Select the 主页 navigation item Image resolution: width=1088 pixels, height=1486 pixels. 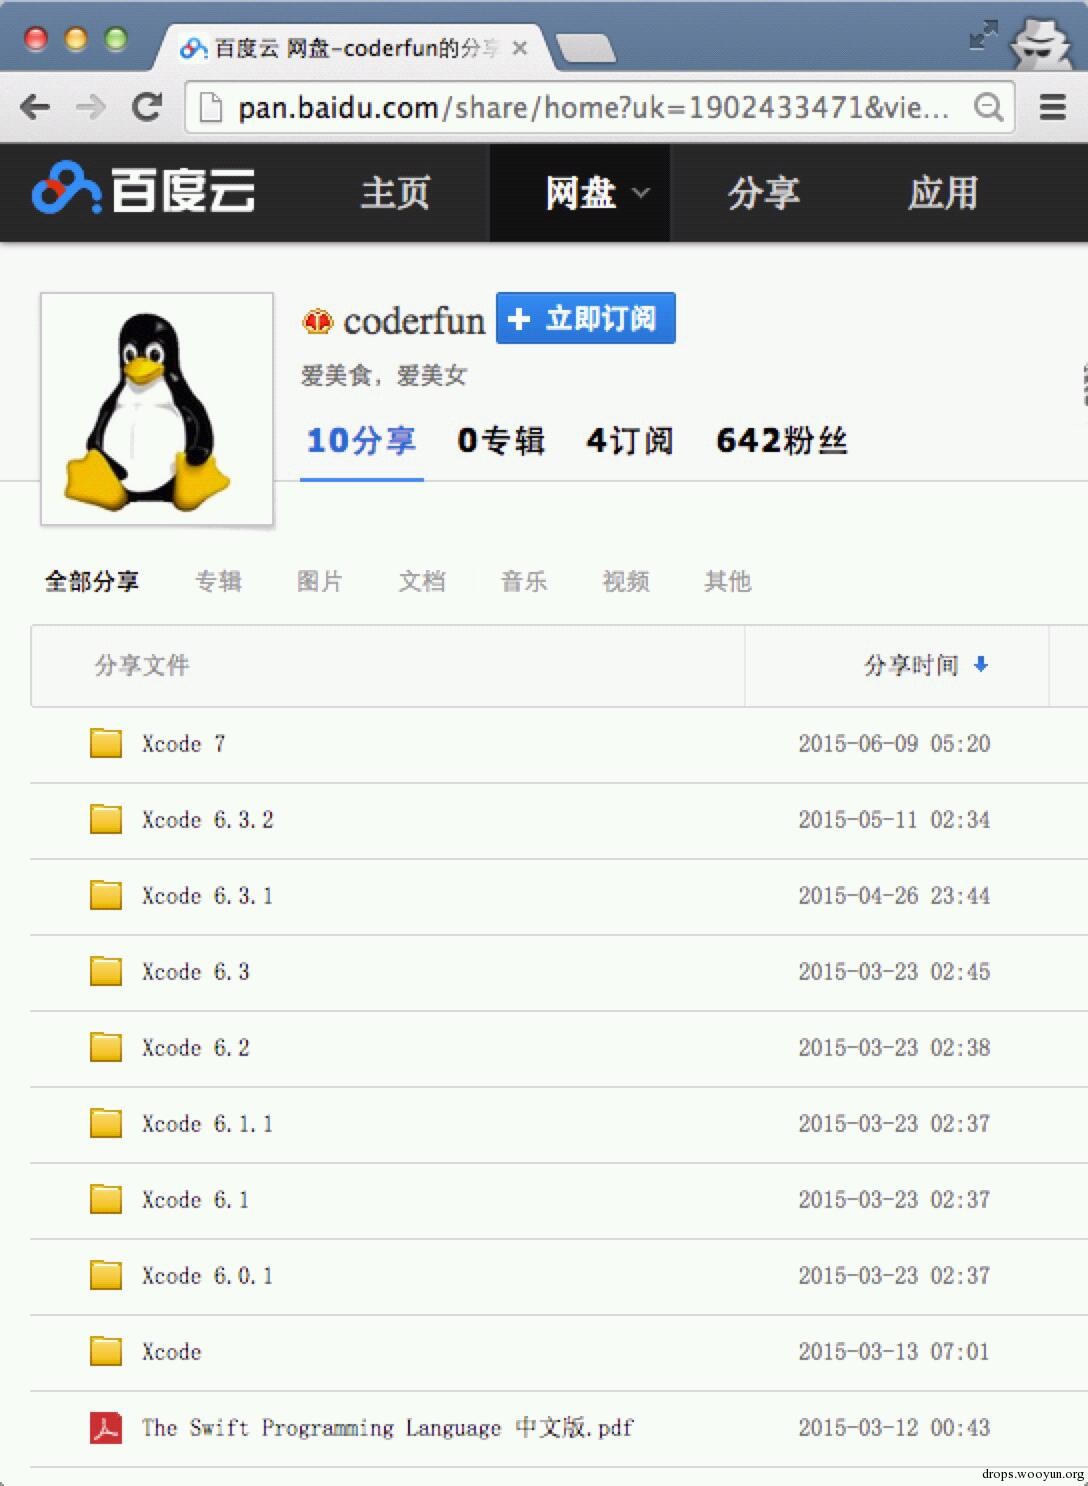coord(395,193)
